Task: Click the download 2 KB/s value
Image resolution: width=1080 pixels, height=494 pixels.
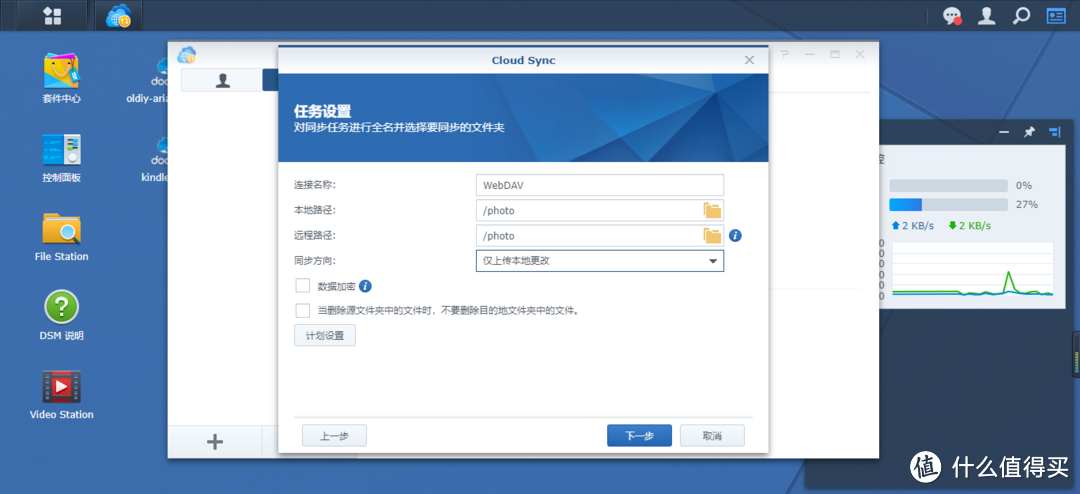Action: (x=969, y=226)
